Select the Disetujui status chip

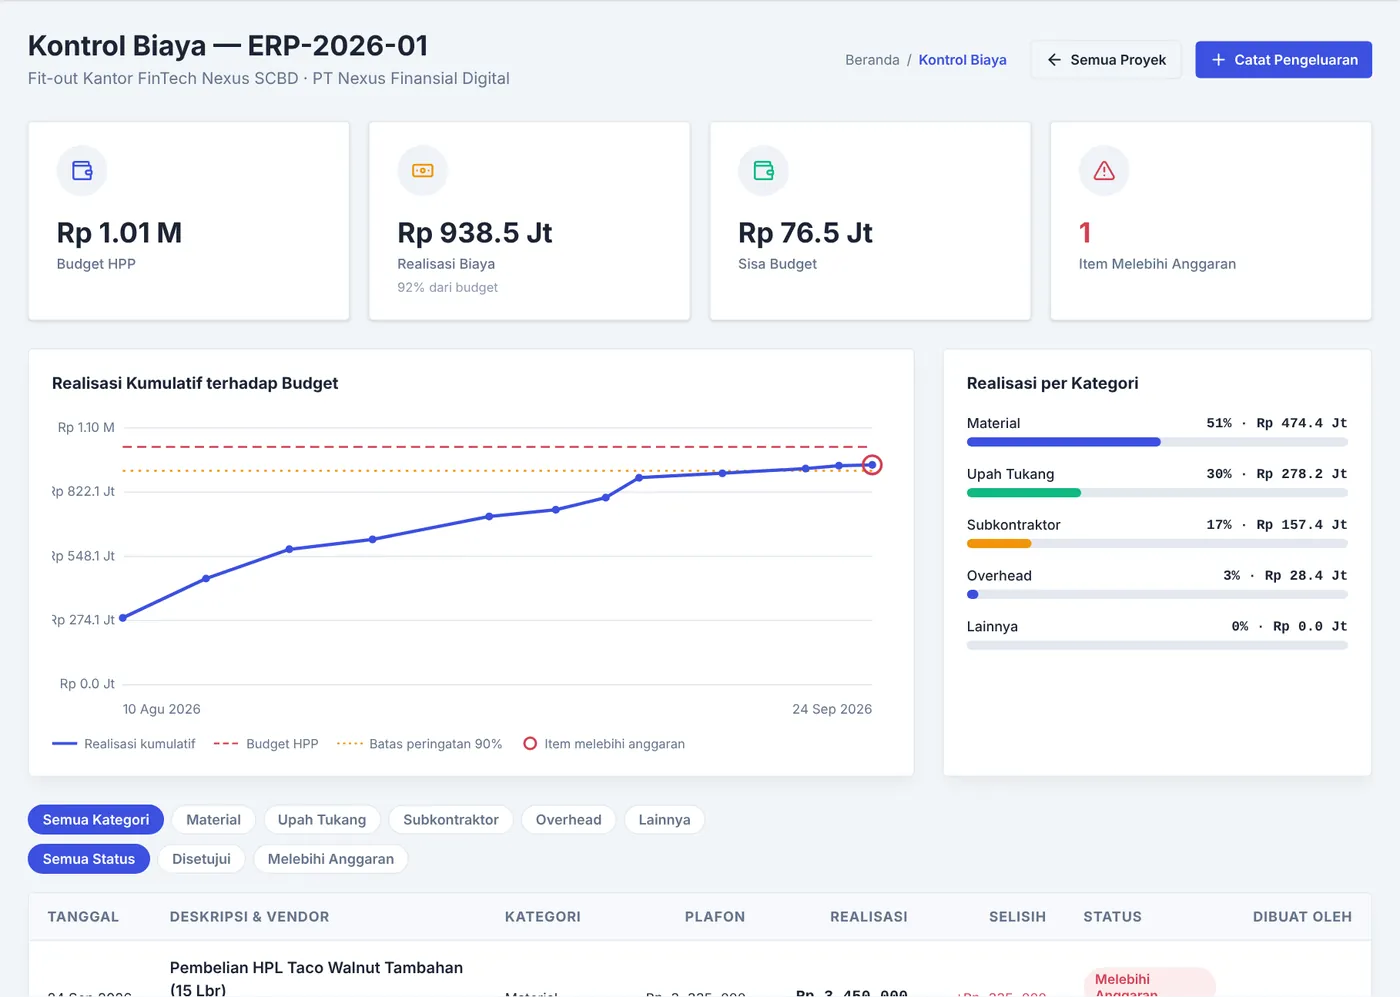coord(201,859)
